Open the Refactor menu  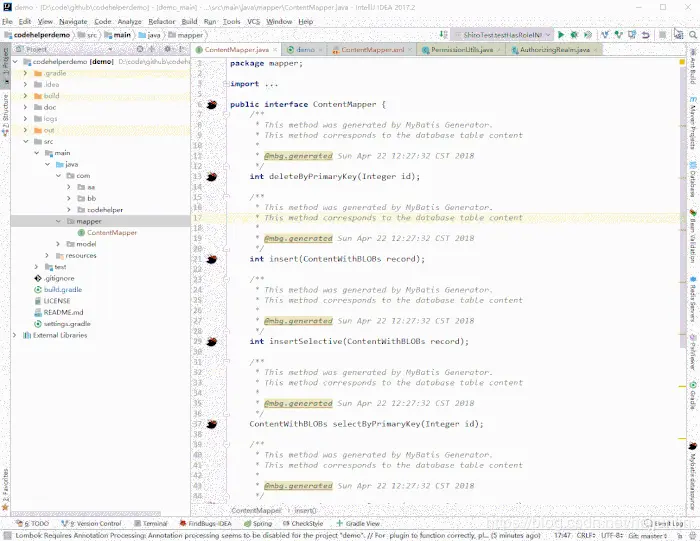162,21
